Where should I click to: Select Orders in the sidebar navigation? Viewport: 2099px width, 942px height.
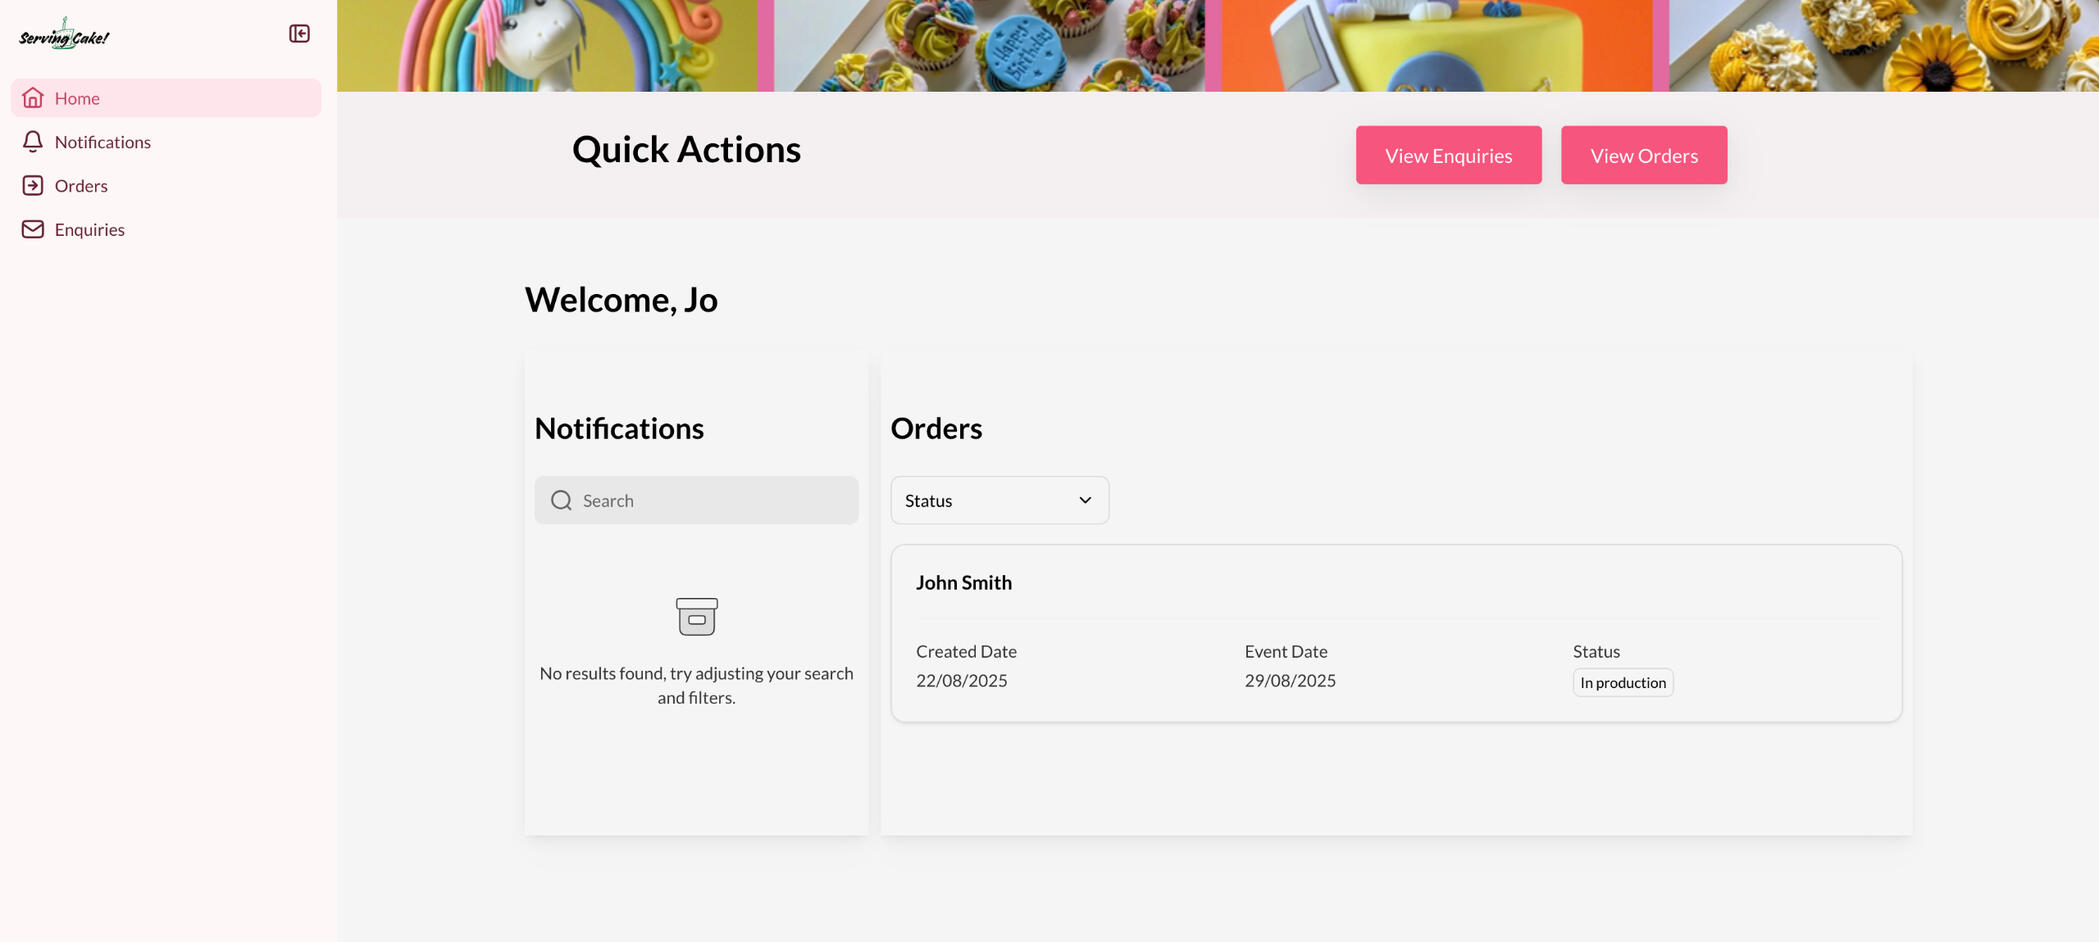82,185
